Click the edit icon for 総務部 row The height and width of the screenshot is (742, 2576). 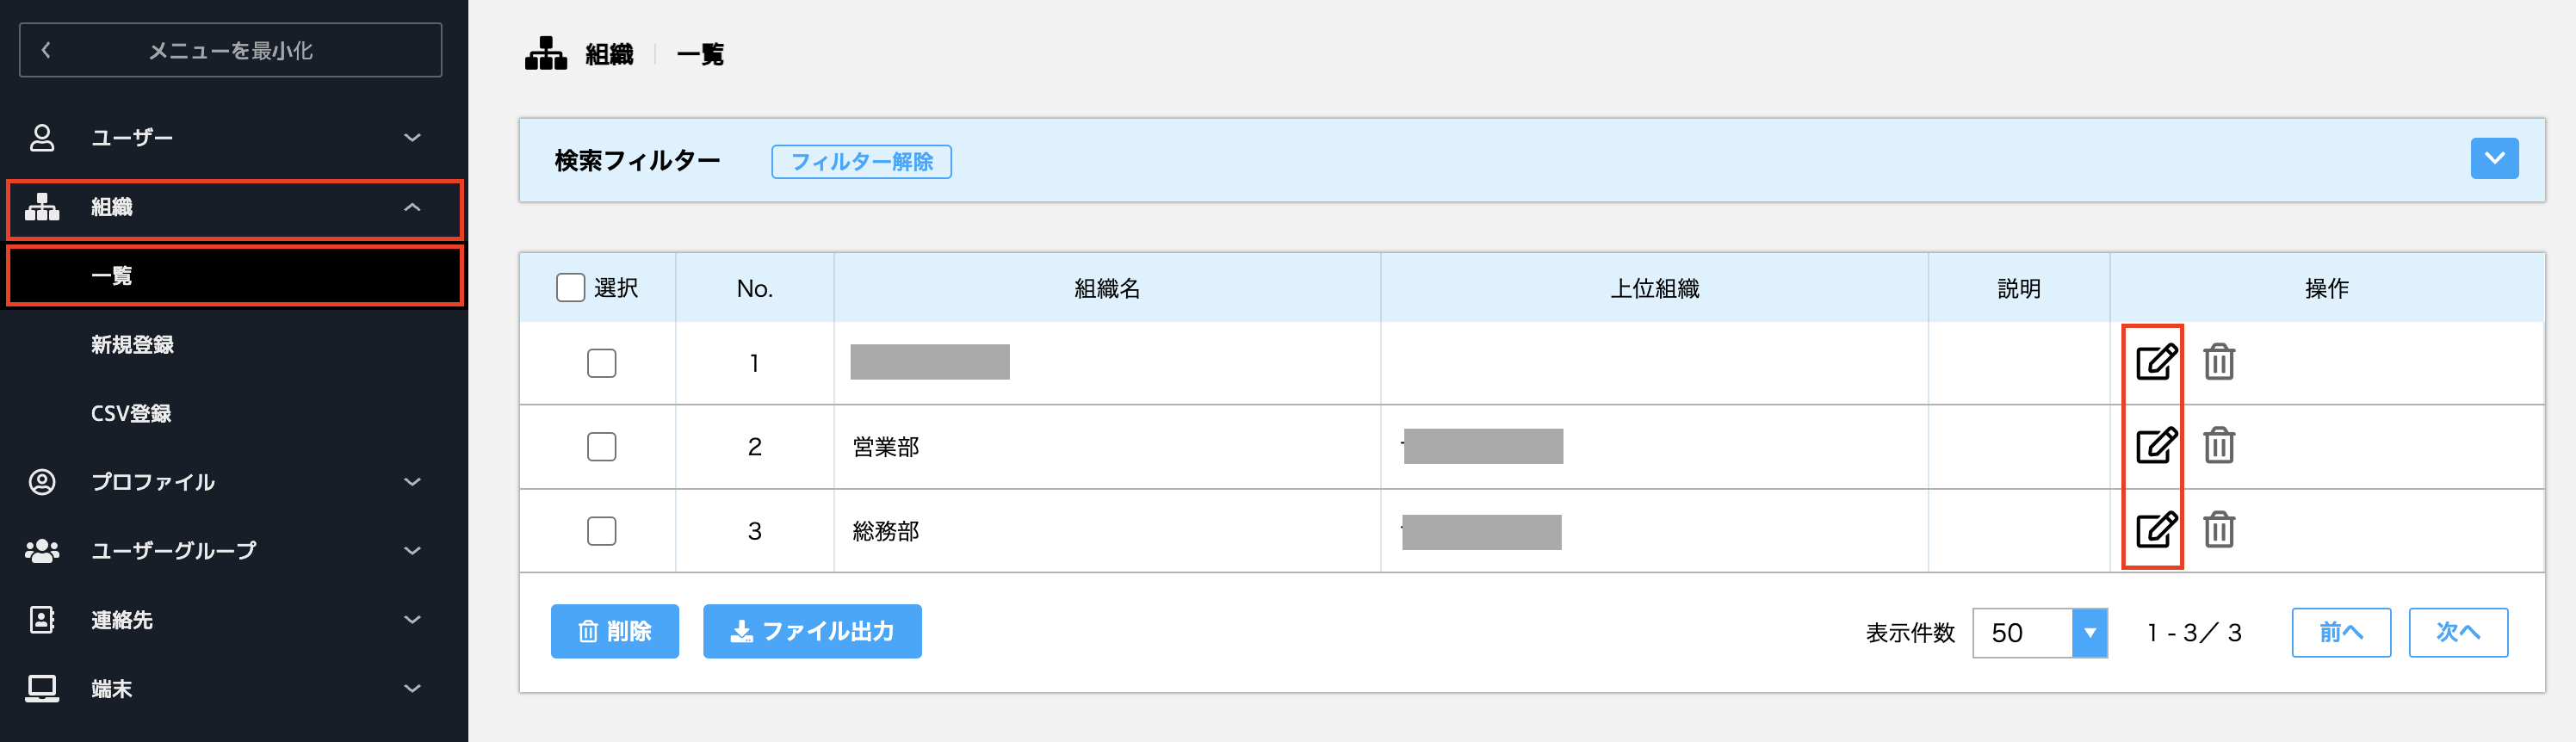coord(2156,529)
